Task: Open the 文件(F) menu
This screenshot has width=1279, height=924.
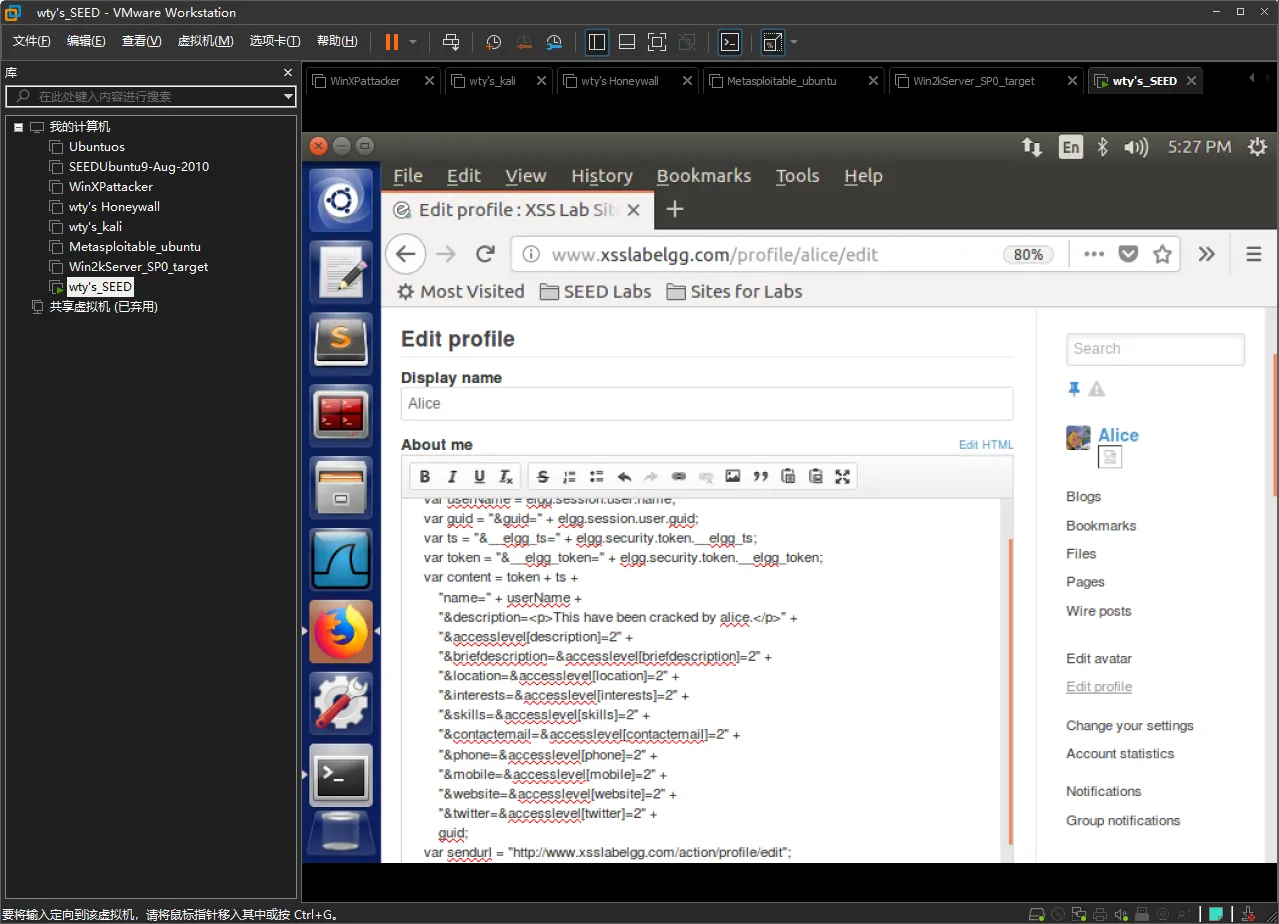Action: point(32,41)
